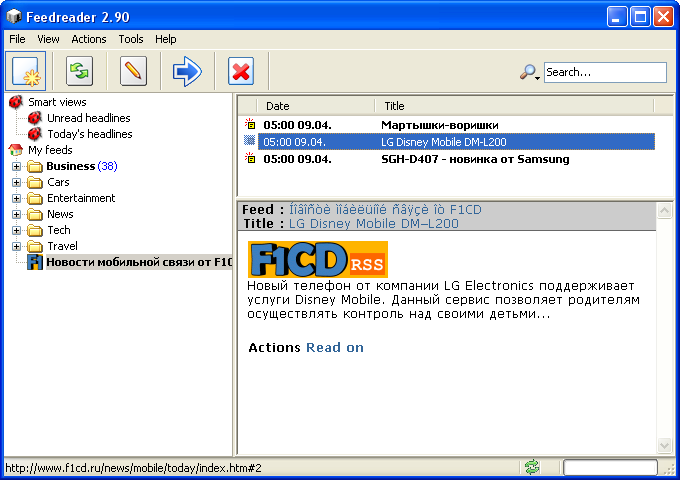Click the Cars folder icon
Image resolution: width=680 pixels, height=480 pixels.
pyautogui.click(x=35, y=183)
